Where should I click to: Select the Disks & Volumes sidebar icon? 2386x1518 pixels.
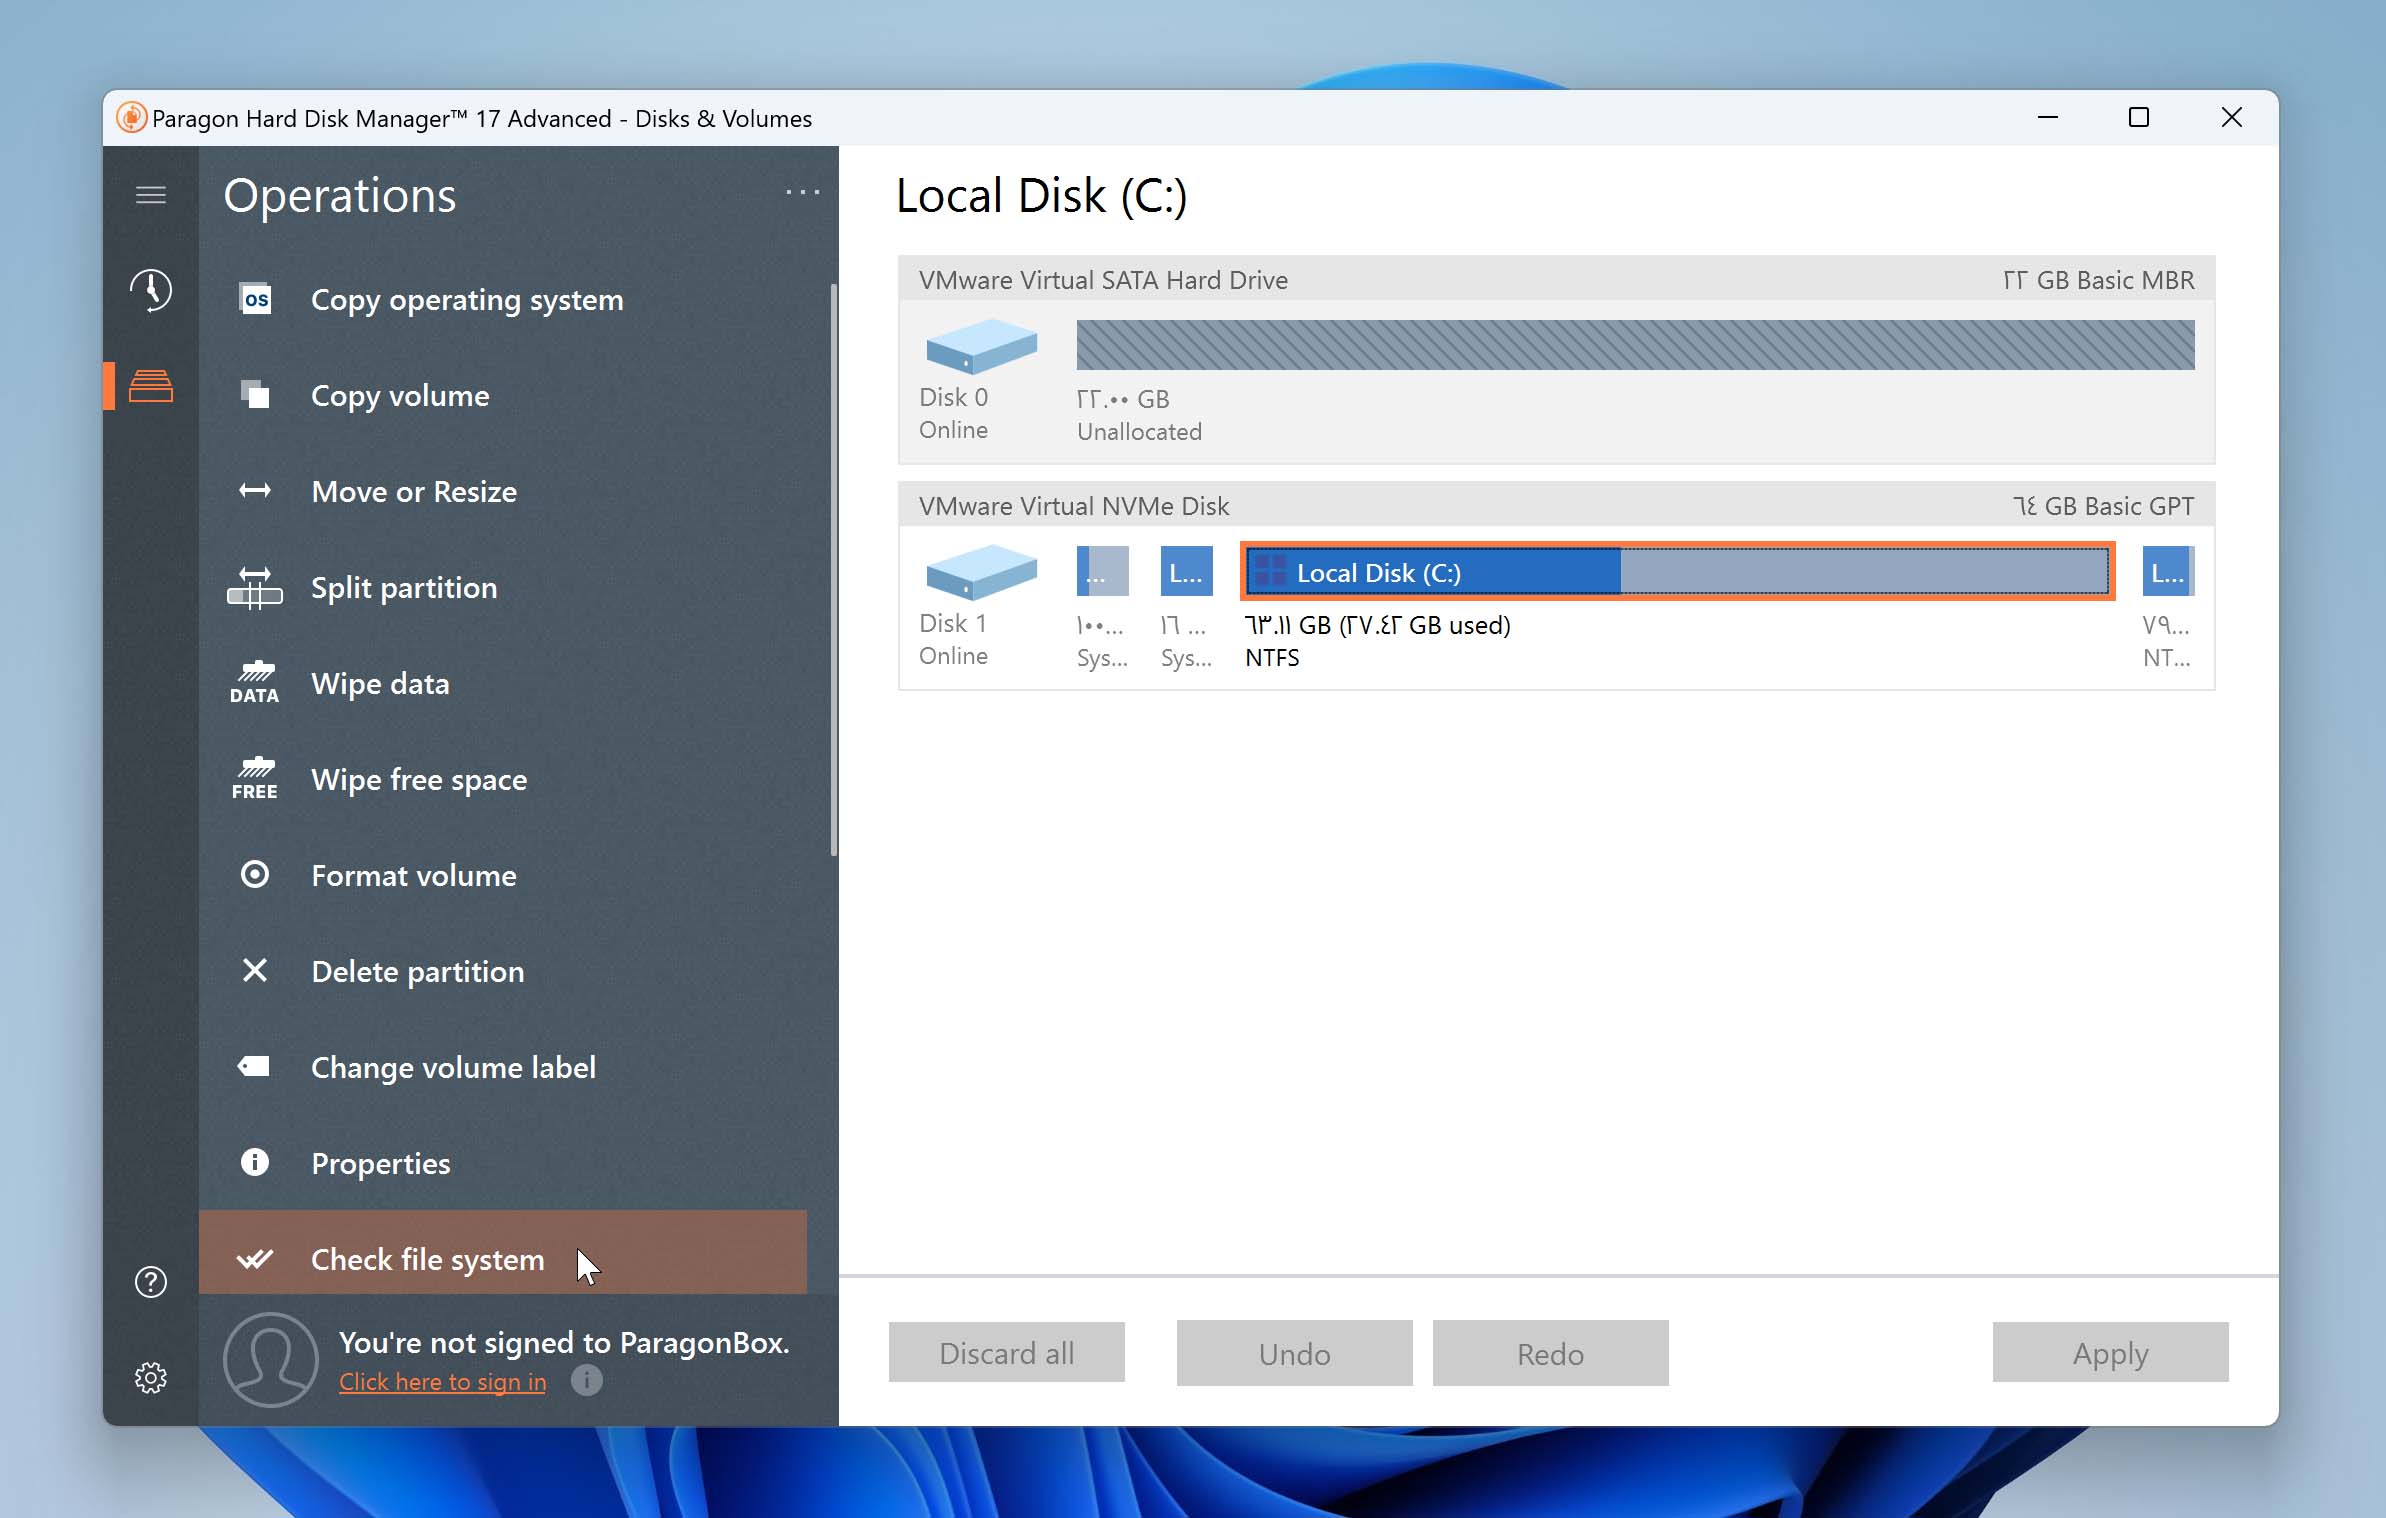pyautogui.click(x=151, y=386)
